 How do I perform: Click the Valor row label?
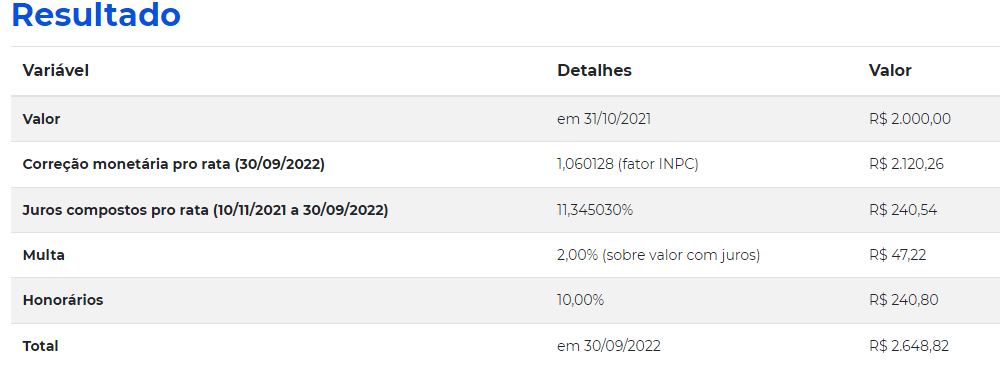coord(41,119)
